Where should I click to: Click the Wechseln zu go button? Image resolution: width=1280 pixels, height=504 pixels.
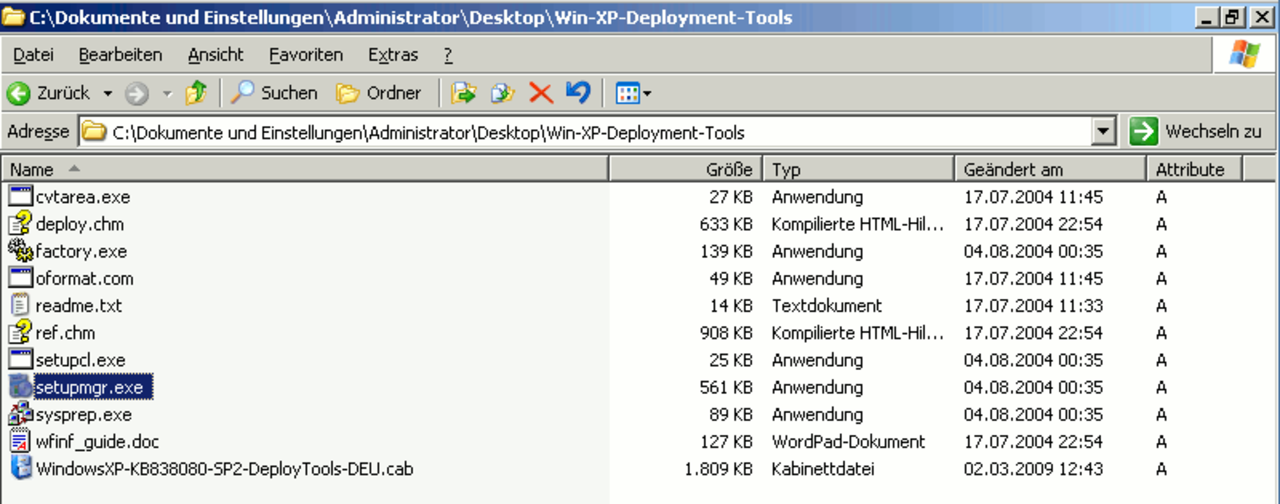tap(1197, 132)
